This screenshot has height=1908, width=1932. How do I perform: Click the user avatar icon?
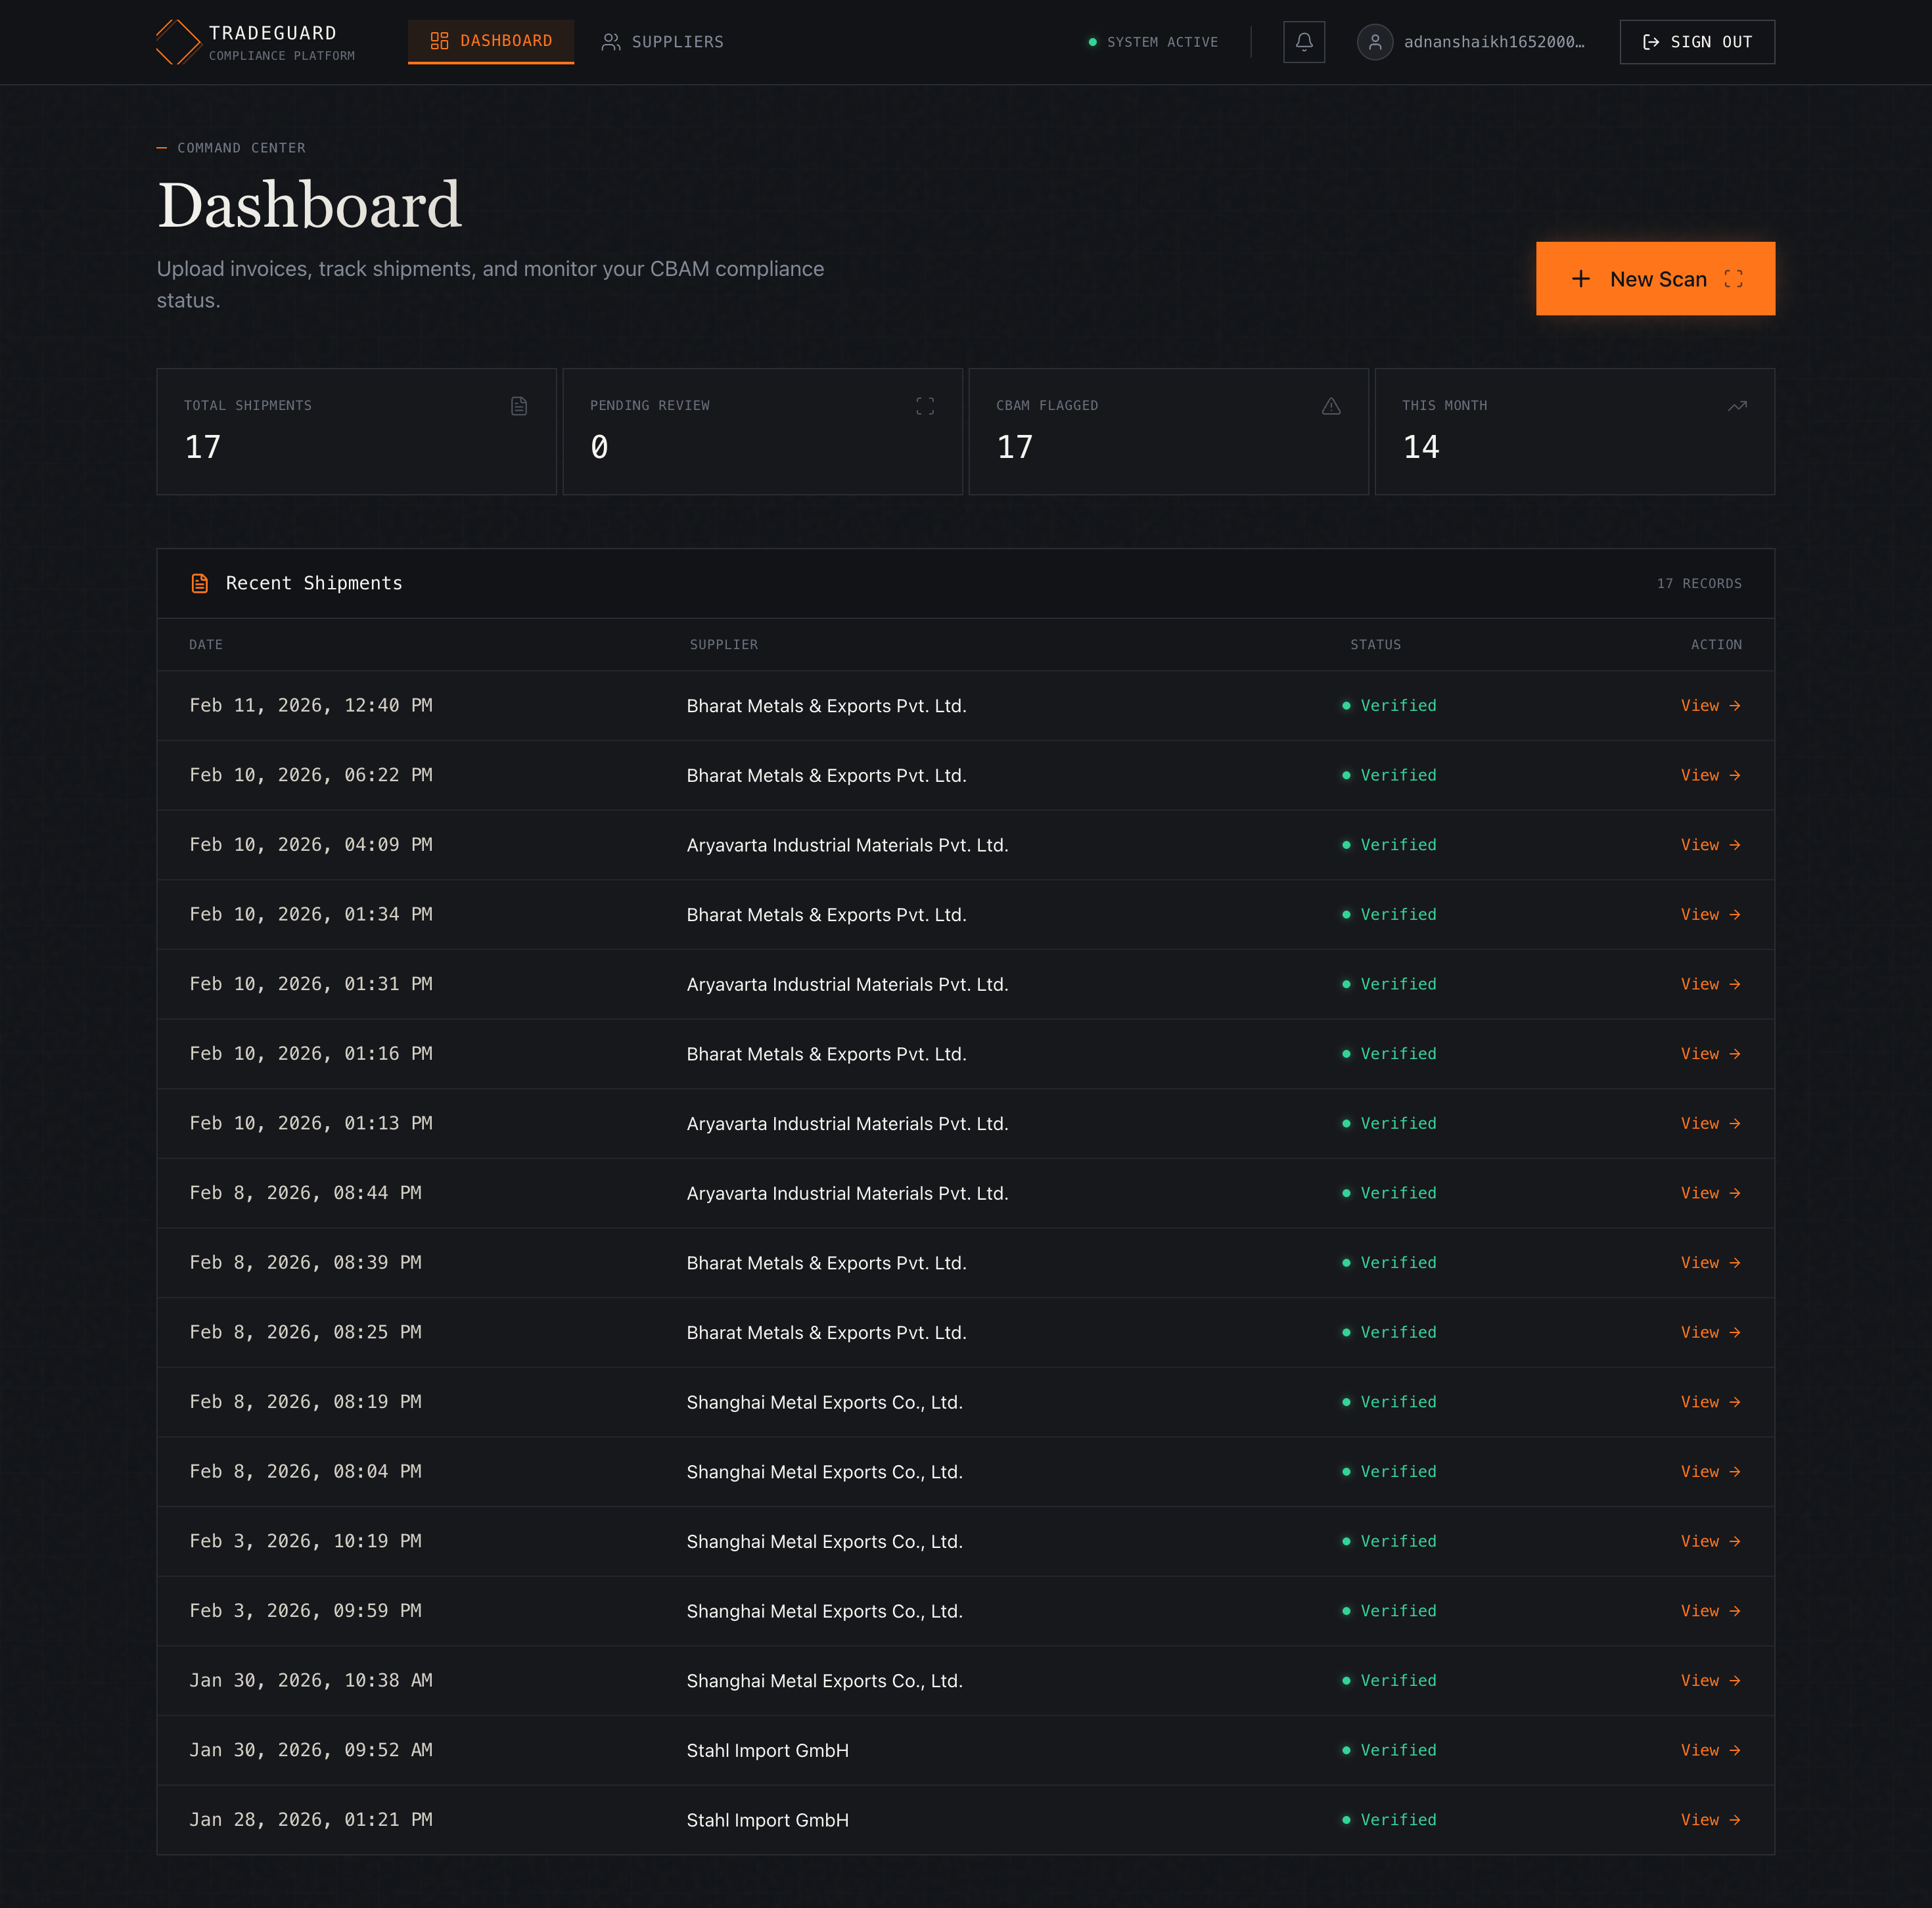pos(1375,42)
